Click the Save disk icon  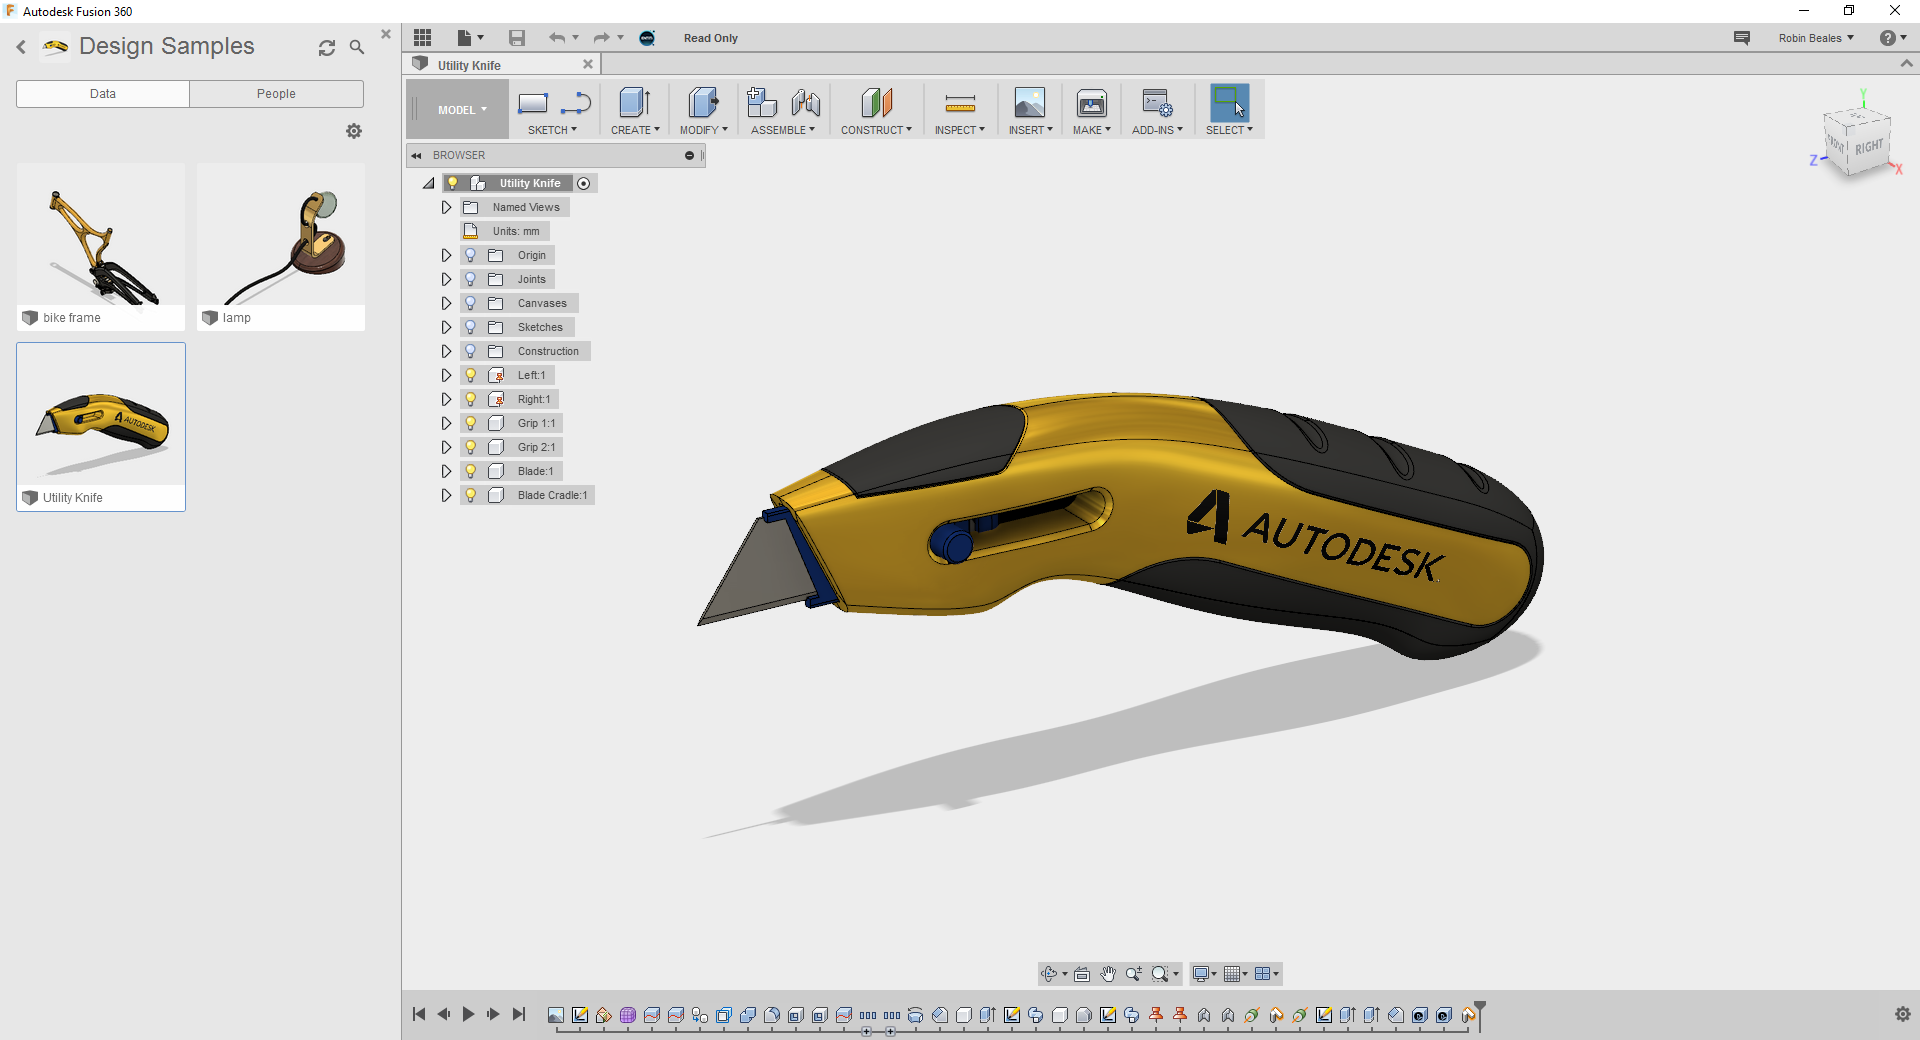517,38
